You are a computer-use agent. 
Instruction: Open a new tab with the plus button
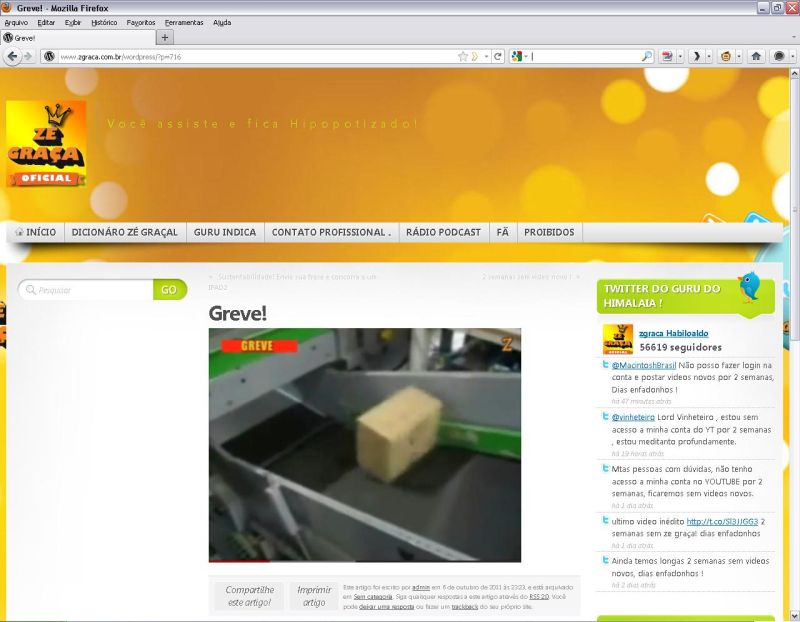pyautogui.click(x=165, y=37)
